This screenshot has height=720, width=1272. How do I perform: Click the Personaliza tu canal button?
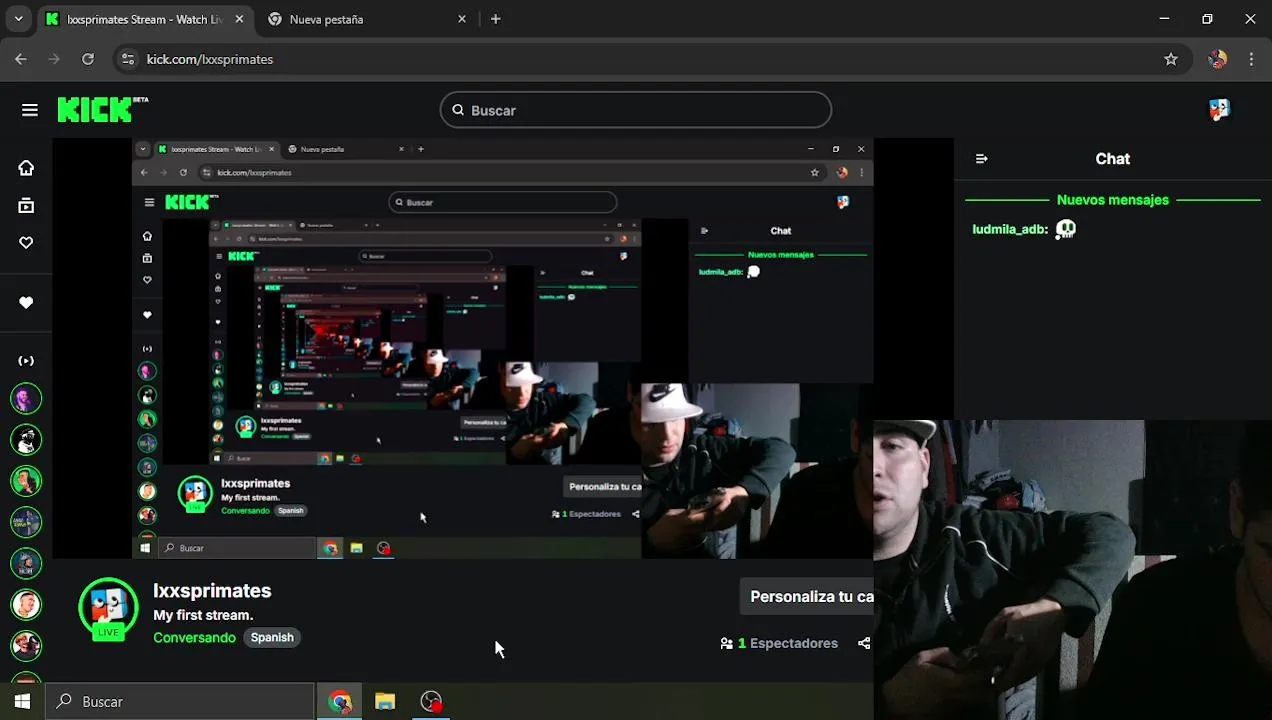[808, 597]
